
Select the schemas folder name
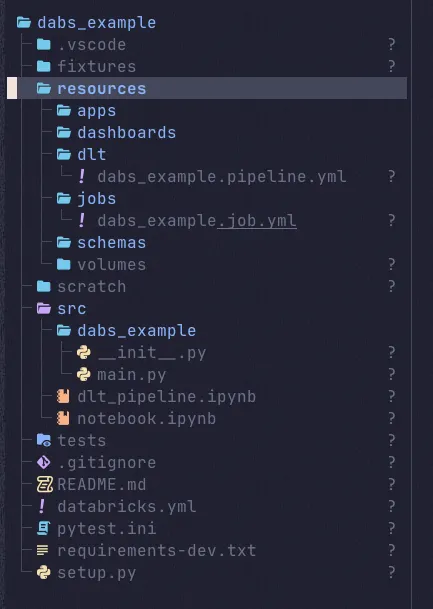112,243
